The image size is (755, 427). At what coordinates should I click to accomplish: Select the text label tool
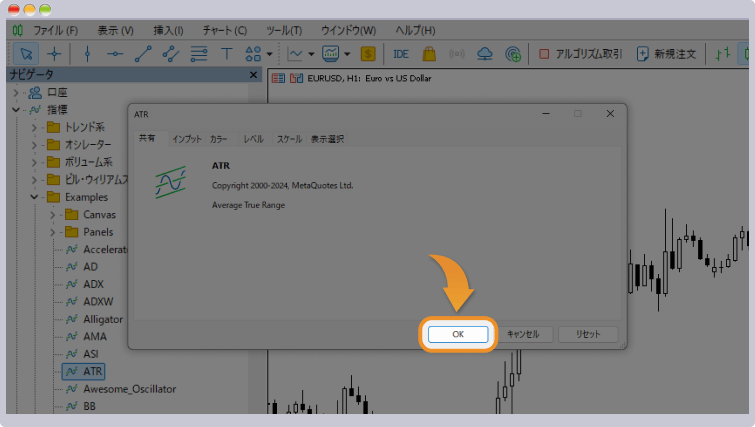coord(226,54)
